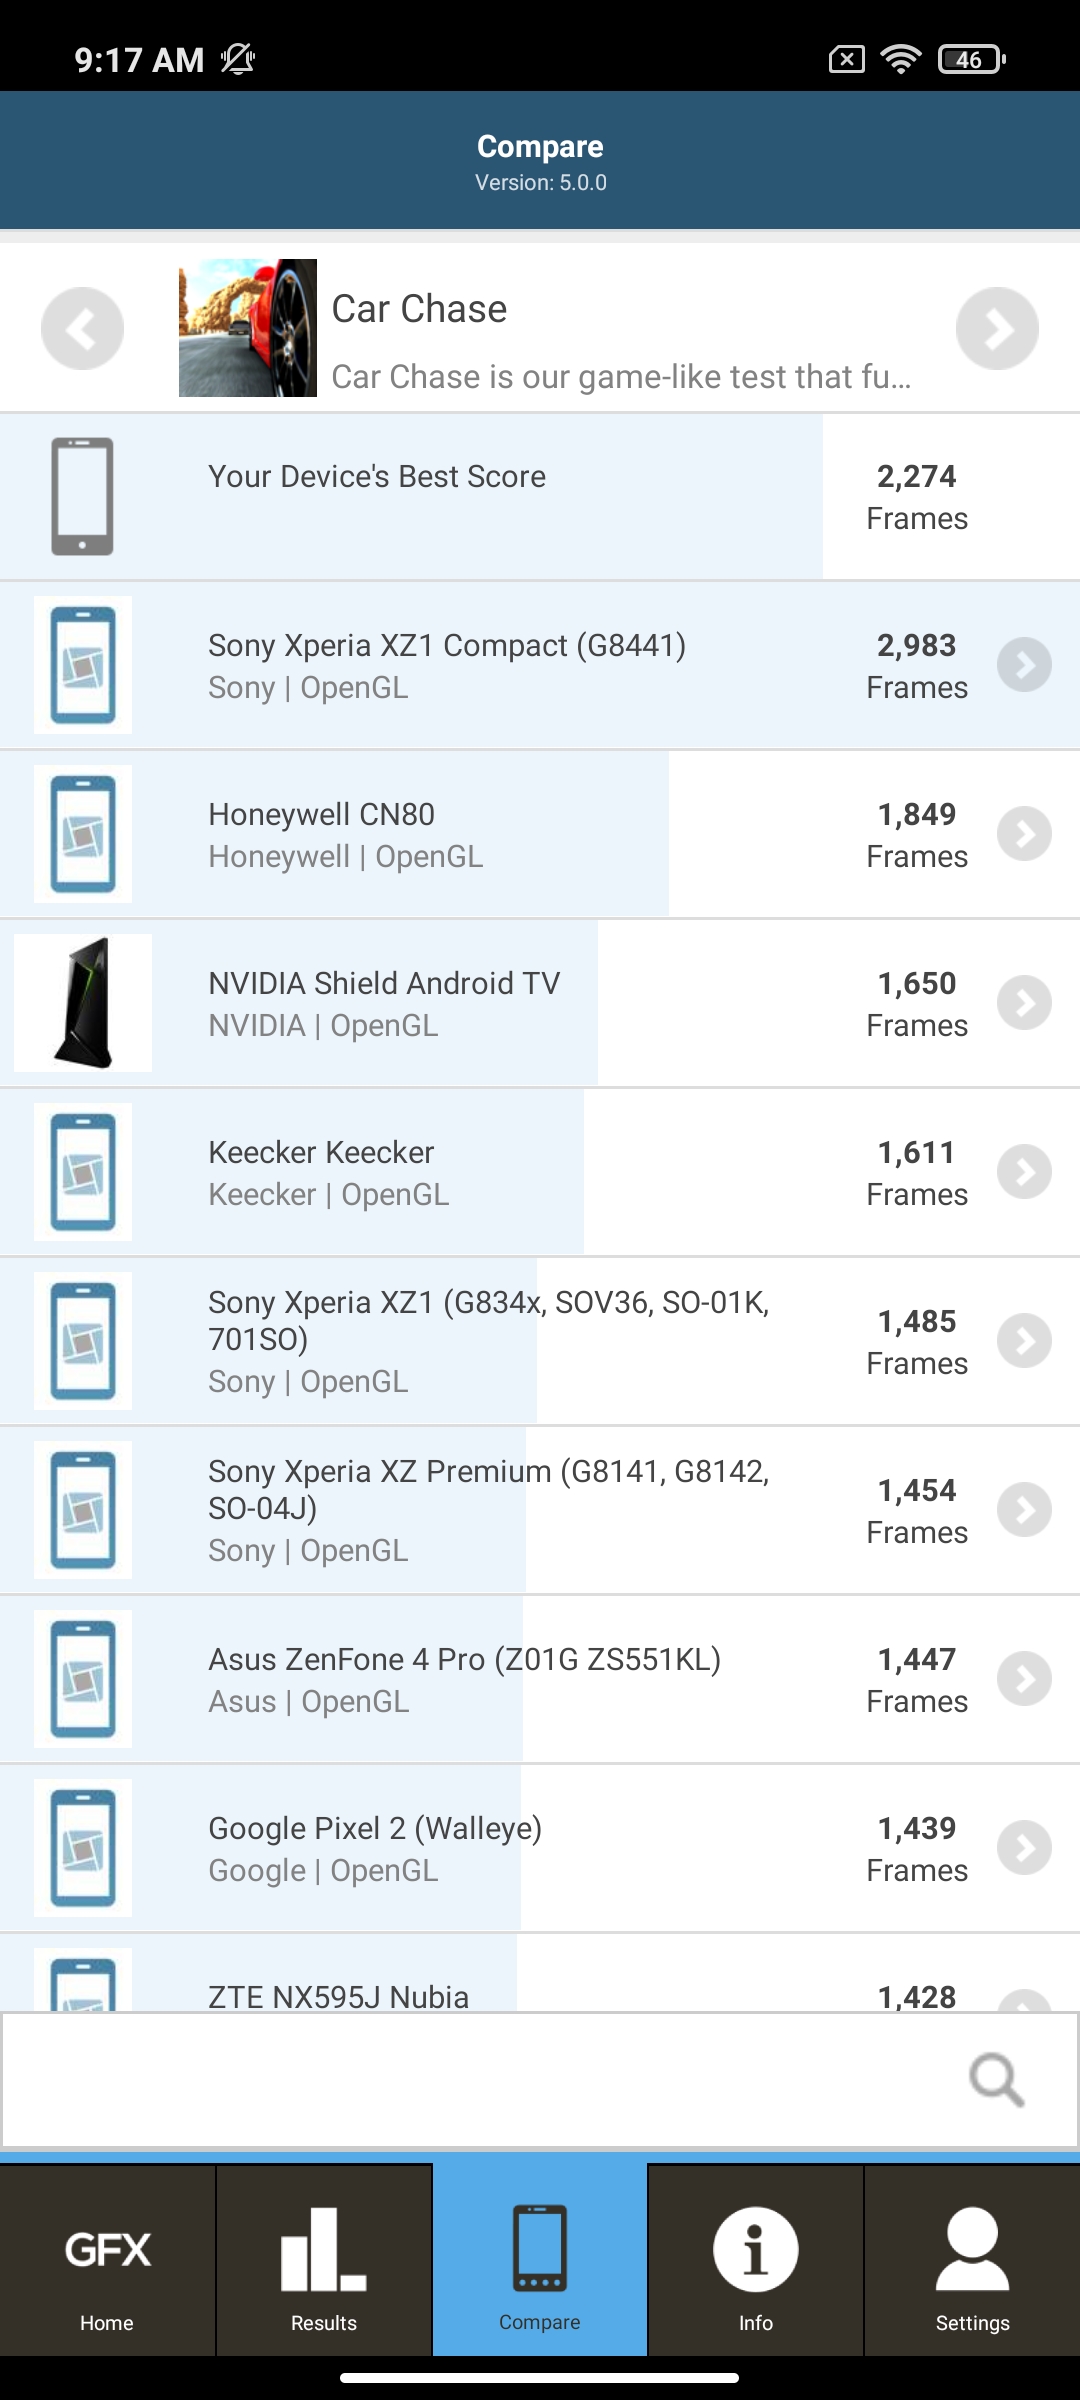Tap the search magnifier icon
The image size is (1080, 2400).
click(996, 2080)
